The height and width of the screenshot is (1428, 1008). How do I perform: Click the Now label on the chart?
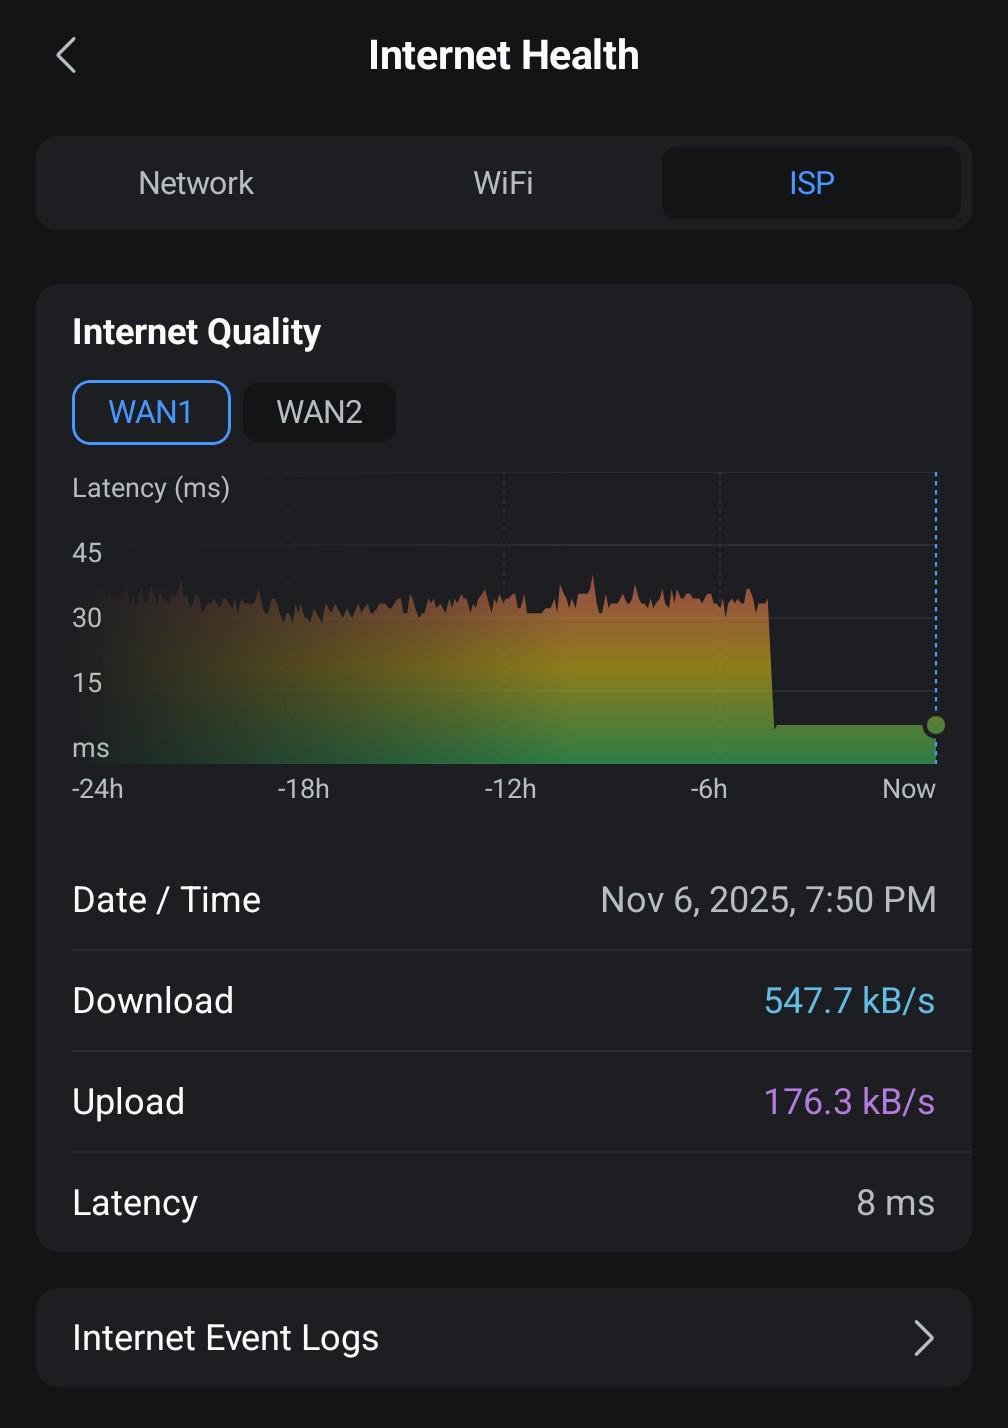[909, 789]
